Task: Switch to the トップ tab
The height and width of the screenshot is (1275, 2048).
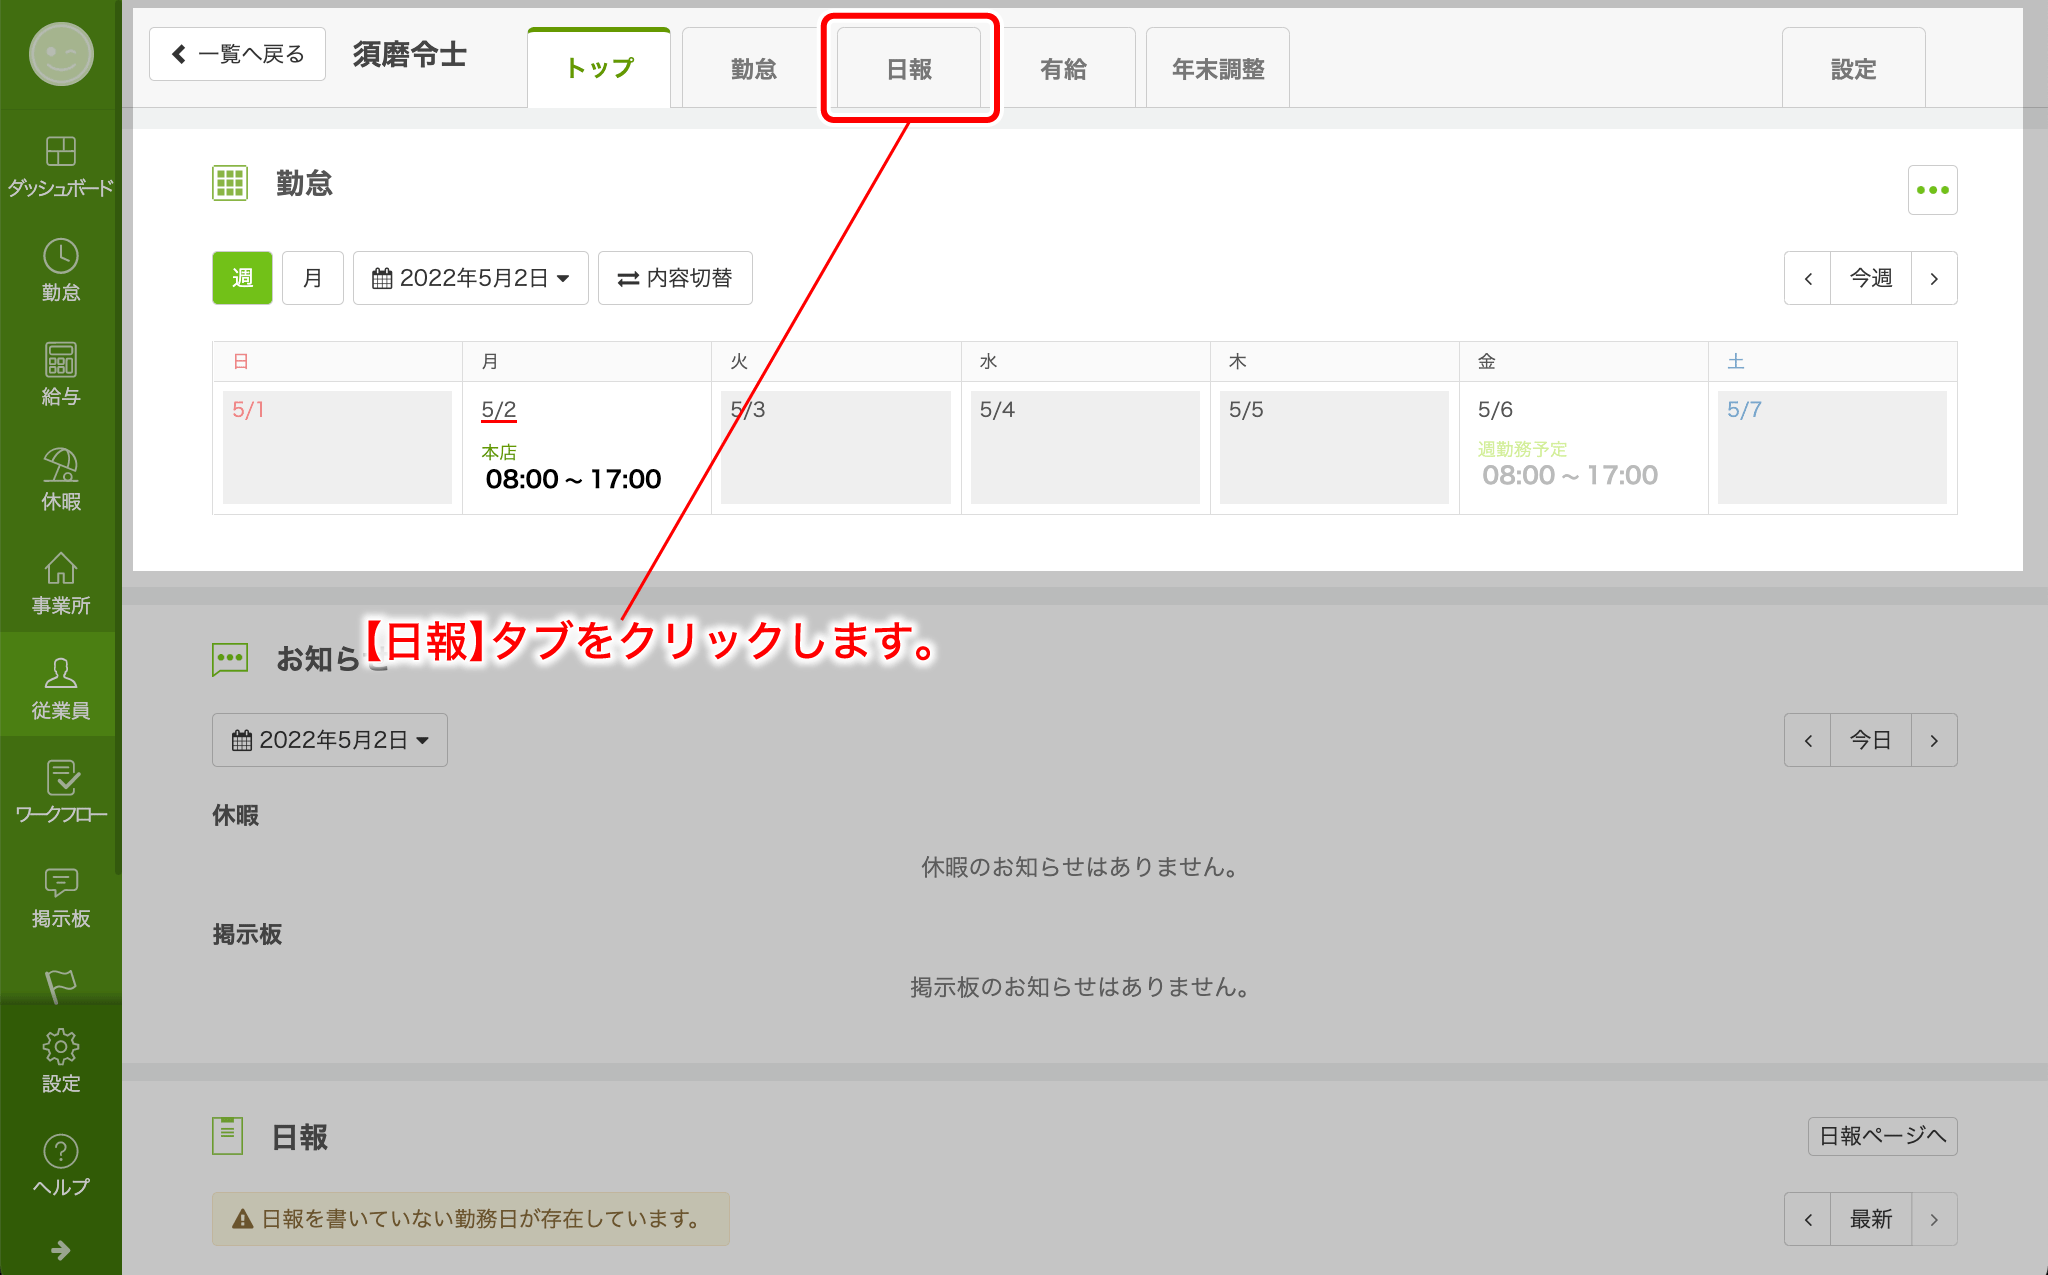Action: pyautogui.click(x=599, y=68)
